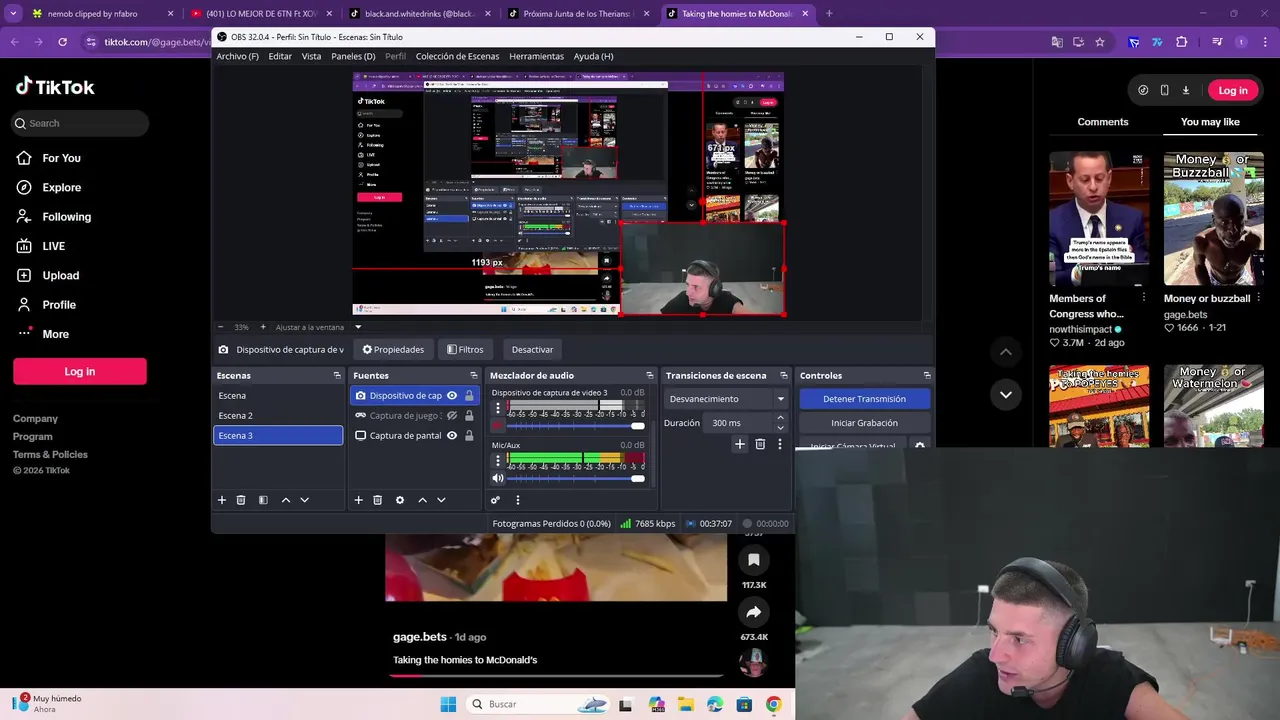Viewport: 1280px width, 720px height.
Task: Pop out the Mezclador de audio dock panel
Action: (x=650, y=376)
